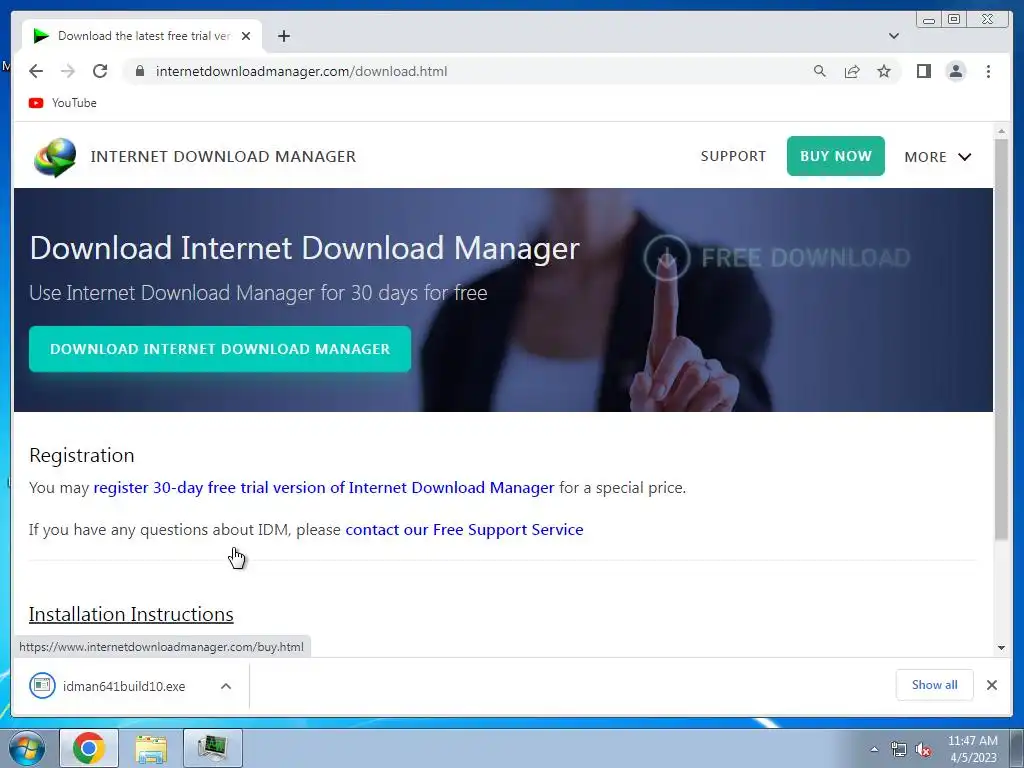Screen dimensions: 1024x768
Task: Click DOWNLOAD INTERNET DOWNLOAD MANAGER button
Action: coord(220,349)
